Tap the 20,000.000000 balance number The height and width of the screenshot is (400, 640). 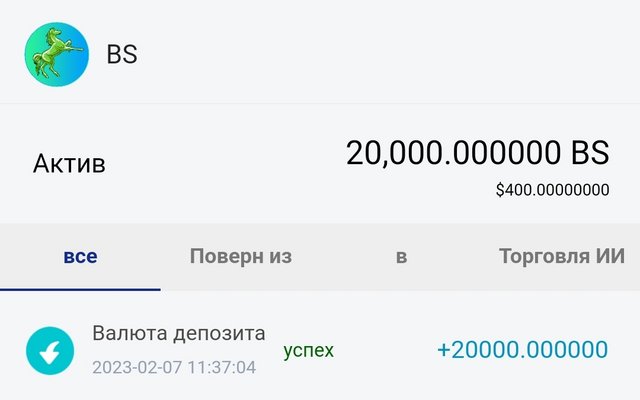coord(453,153)
